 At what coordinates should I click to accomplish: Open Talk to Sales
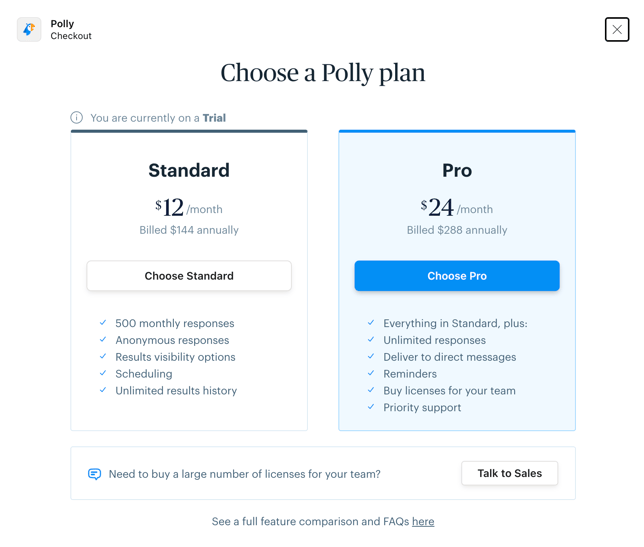[509, 473]
